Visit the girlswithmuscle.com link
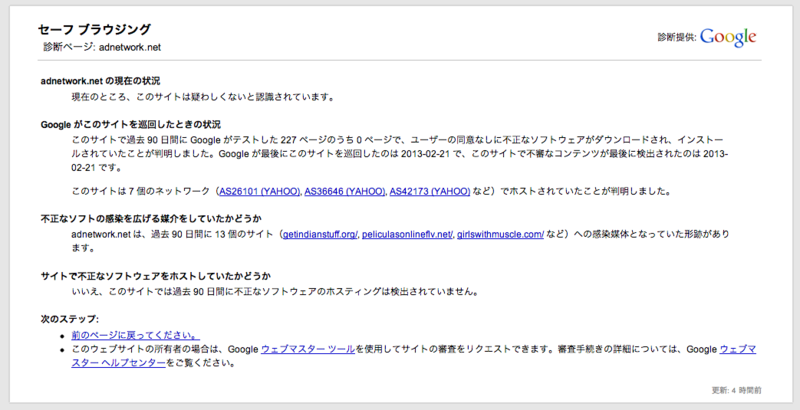The width and height of the screenshot is (800, 410). coord(501,235)
